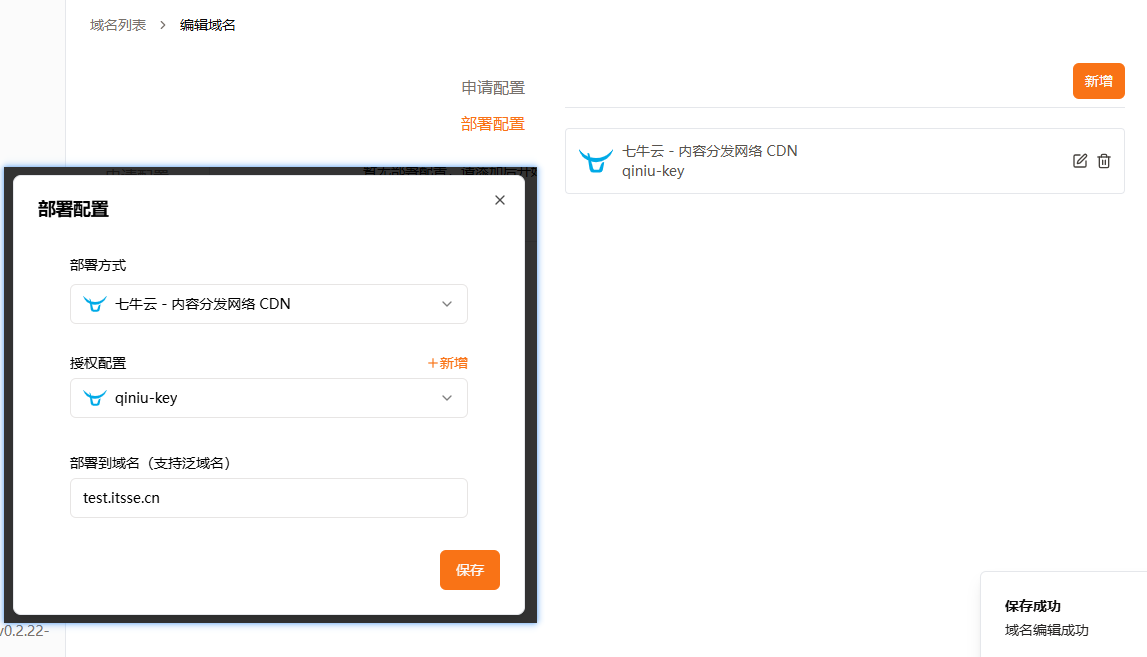Screen dimensions: 1147x657
Task: Go to 域名列表 breadcrumb
Action: coord(118,25)
